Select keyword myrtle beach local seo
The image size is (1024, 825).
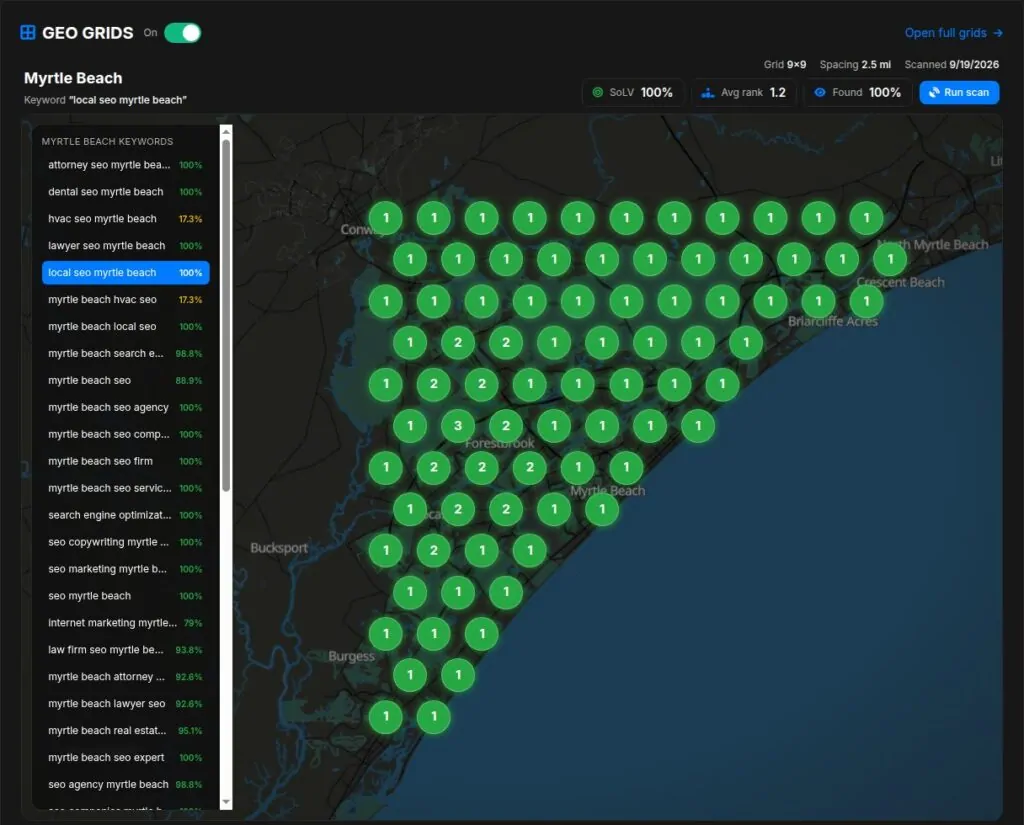[x=125, y=327]
